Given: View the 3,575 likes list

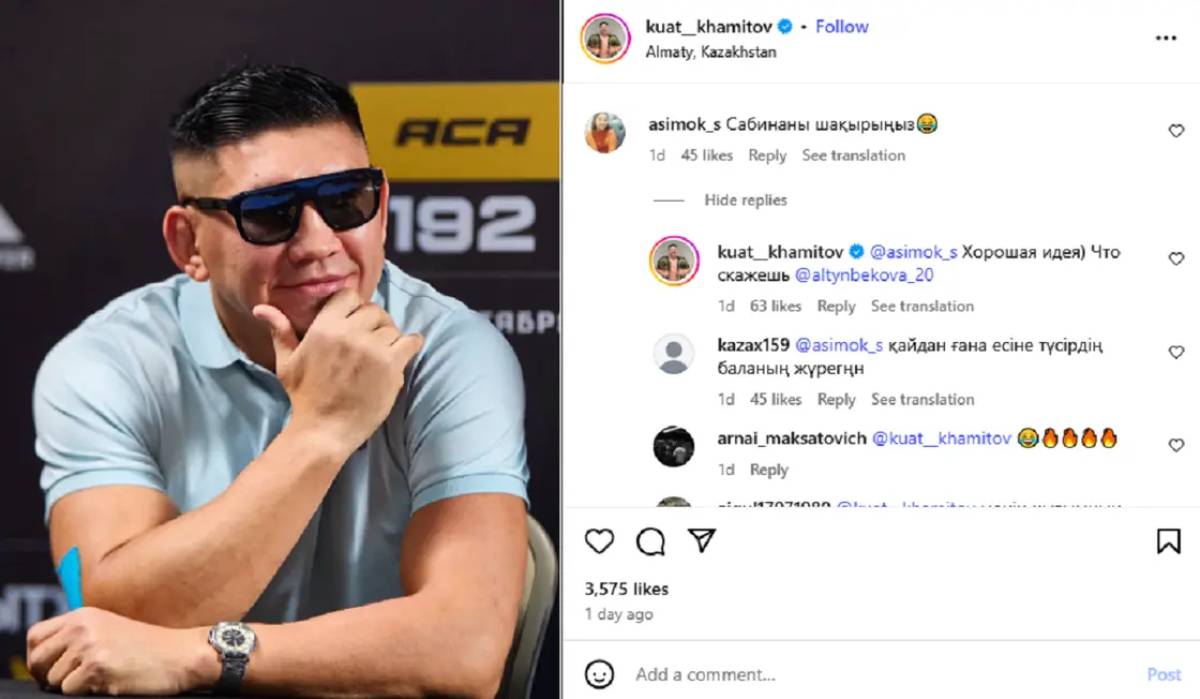Looking at the screenshot, I should [627, 589].
